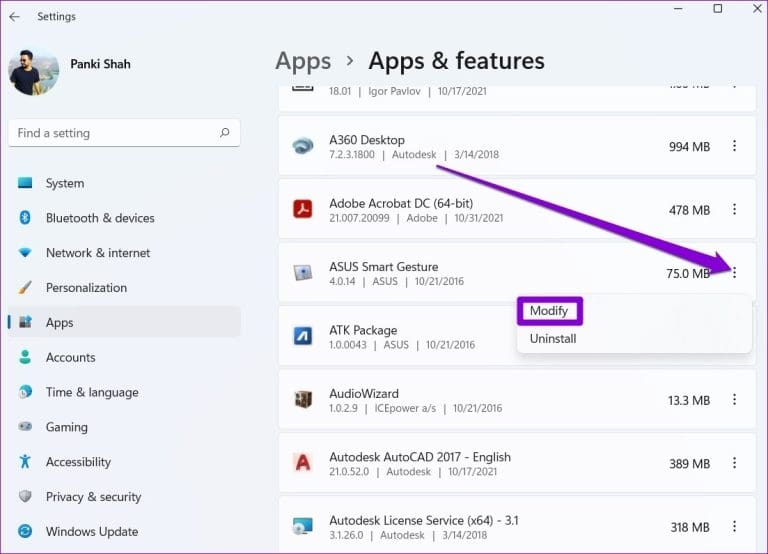Viewport: 768px width, 554px height.
Task: Click the 994 MB size value
Action: click(689, 147)
